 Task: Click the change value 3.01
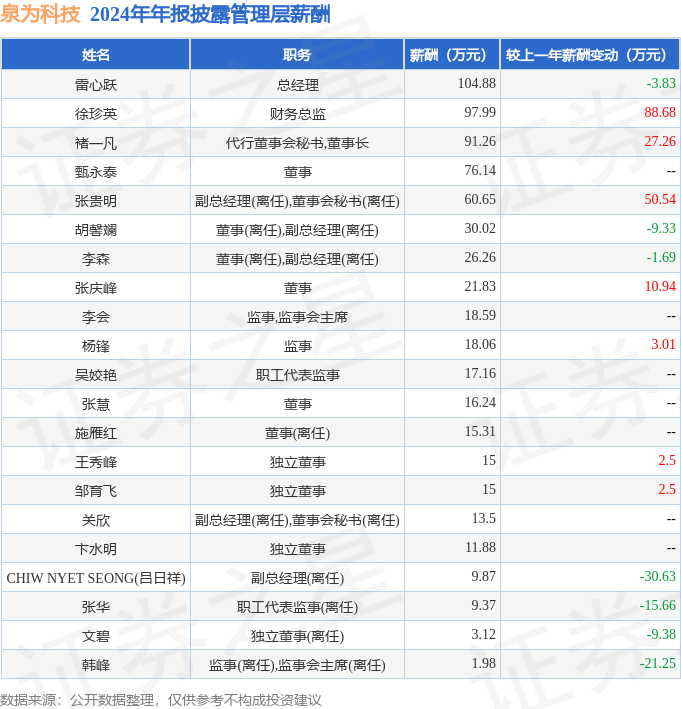coord(663,344)
